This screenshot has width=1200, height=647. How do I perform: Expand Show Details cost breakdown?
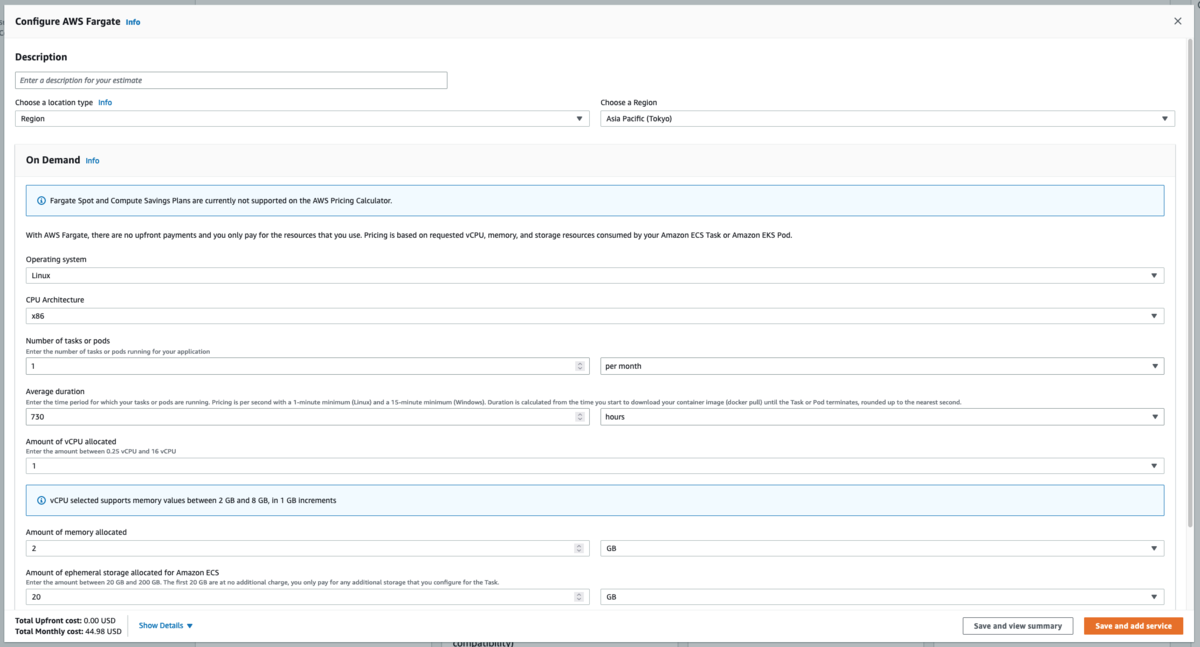(166, 625)
